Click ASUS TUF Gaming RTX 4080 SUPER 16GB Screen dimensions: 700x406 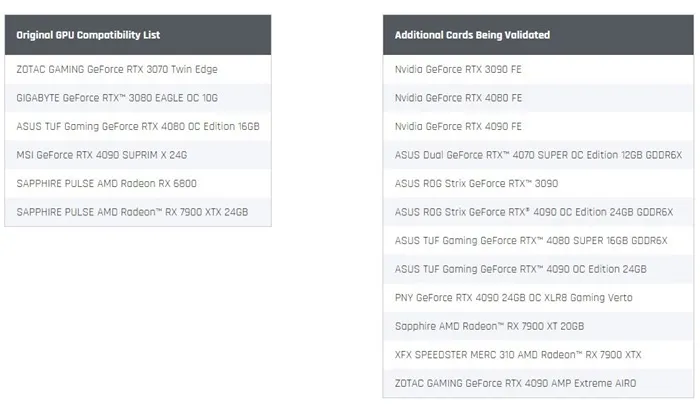click(x=538, y=241)
